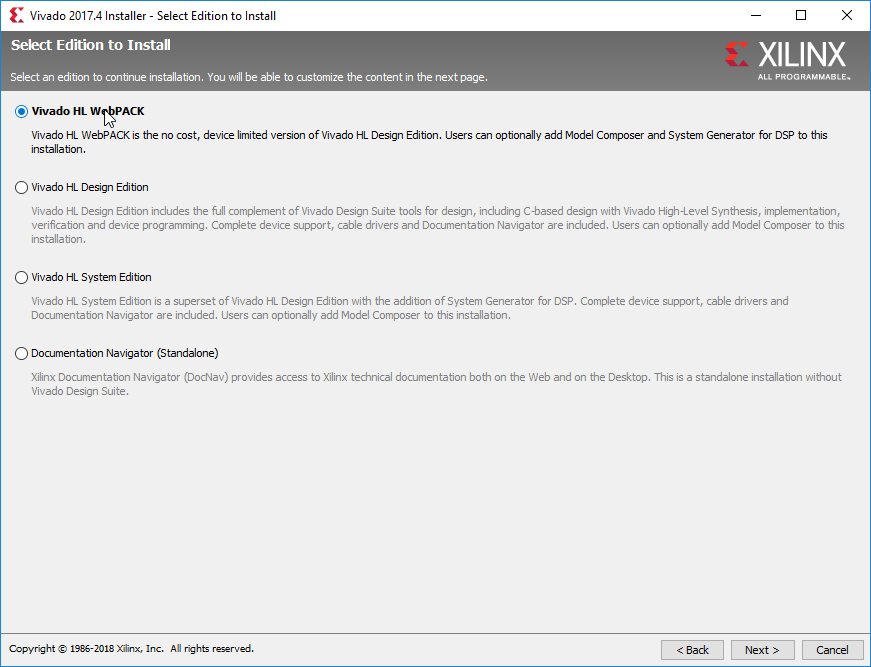
Task: Click the description beginning 'Xilinx Documentation Navigator (DocNav) provides'
Action: [437, 384]
